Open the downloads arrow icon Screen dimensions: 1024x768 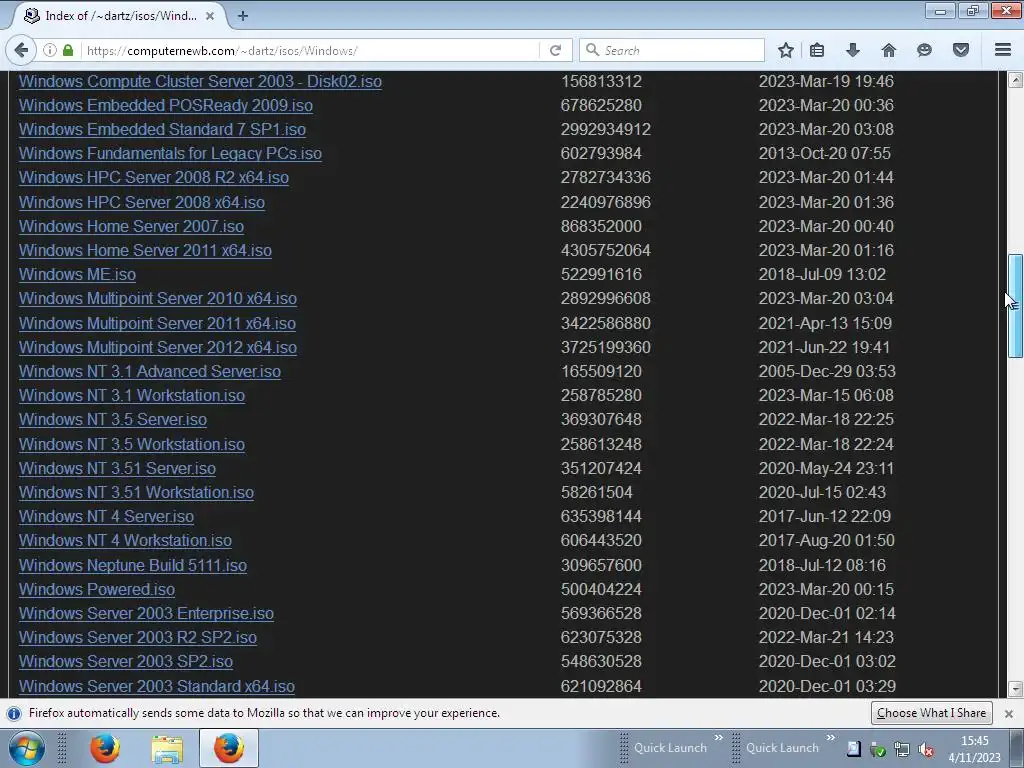click(x=853, y=50)
